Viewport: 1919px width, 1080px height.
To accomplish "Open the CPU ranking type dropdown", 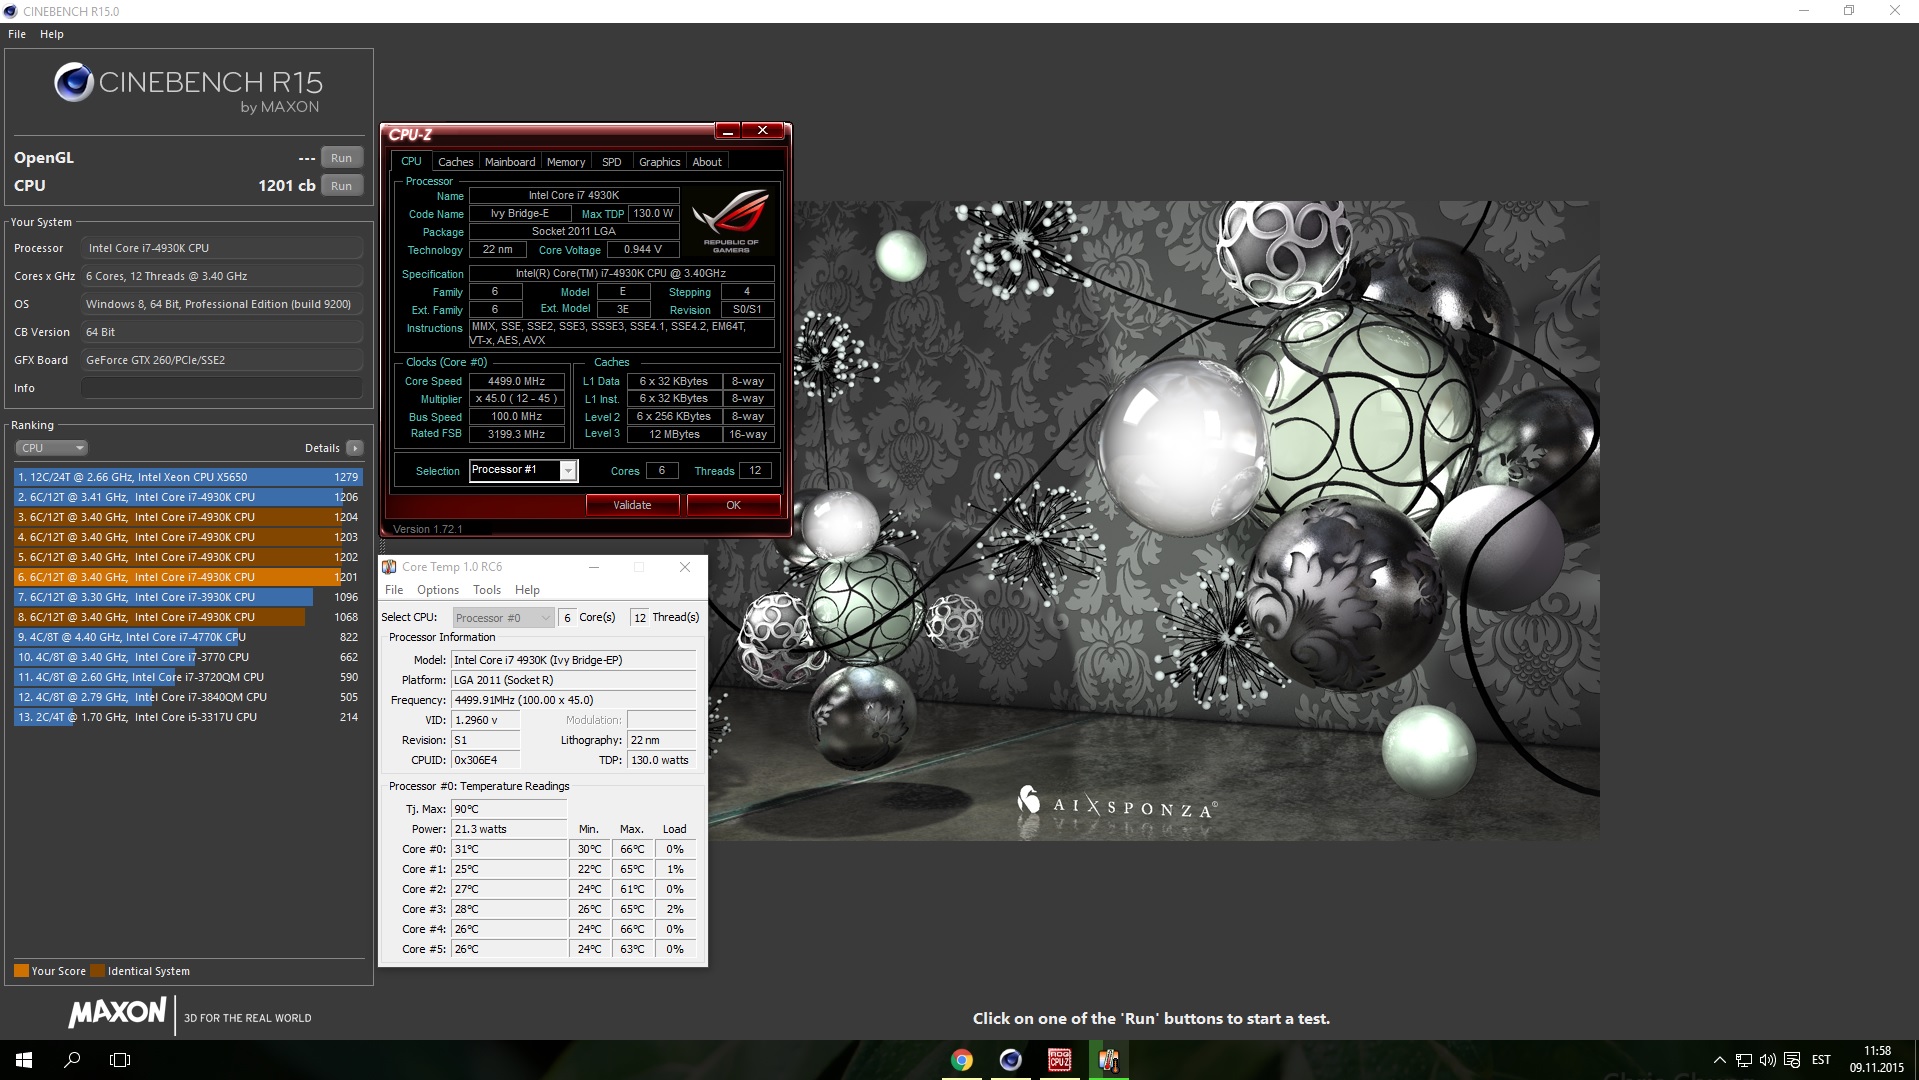I will point(51,448).
